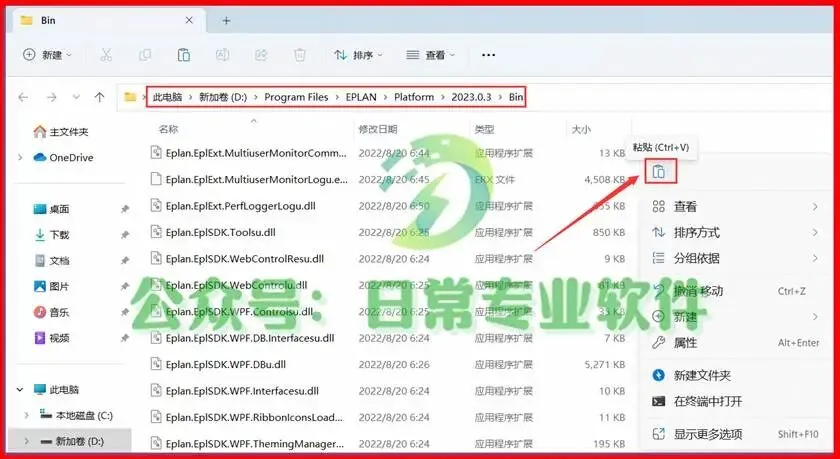Open 分组依据 submenu in context menu
The width and height of the screenshot is (840, 459).
coord(736,258)
